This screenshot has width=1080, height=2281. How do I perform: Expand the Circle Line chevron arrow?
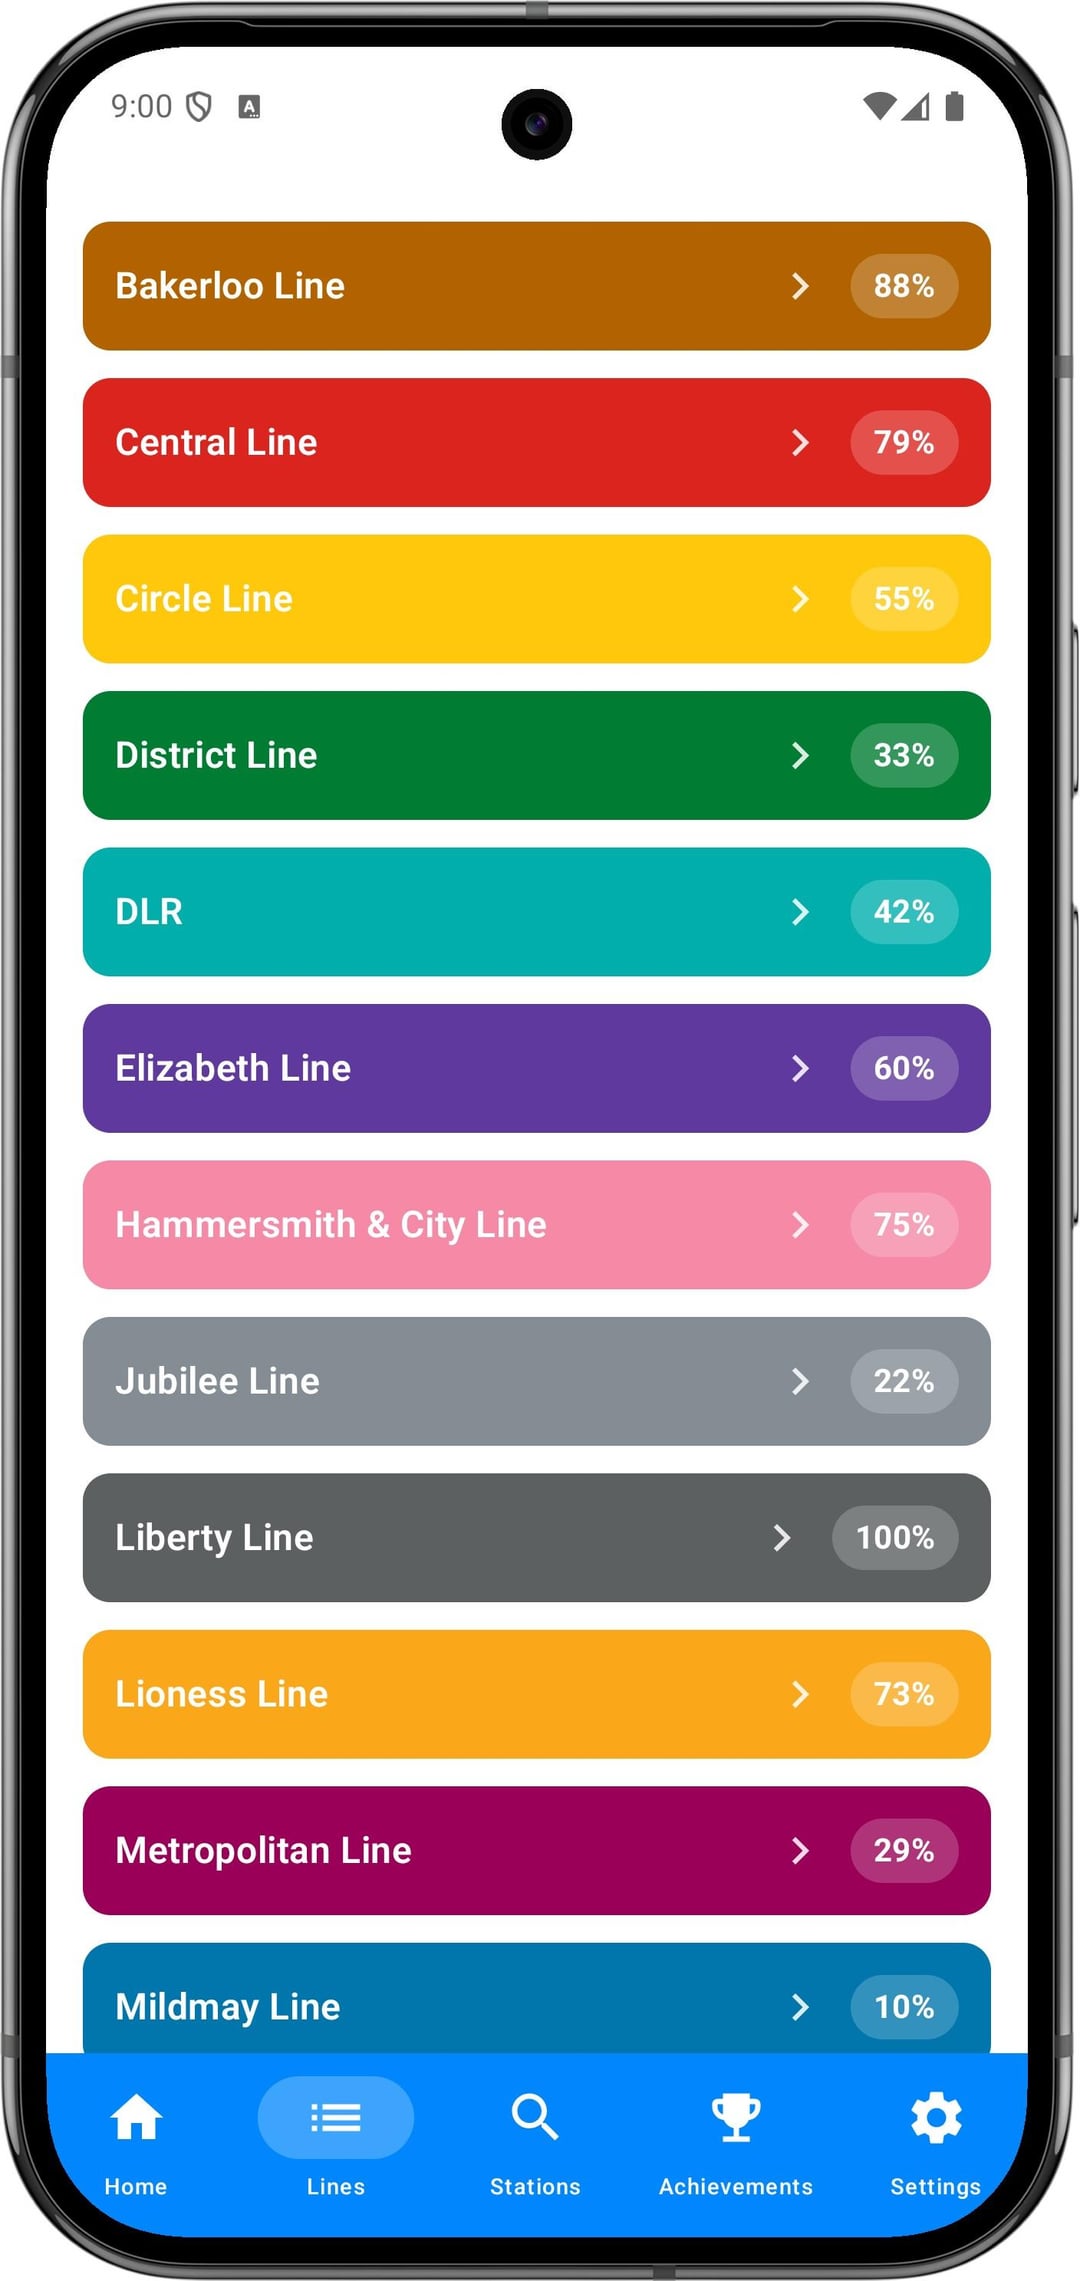[x=800, y=599]
